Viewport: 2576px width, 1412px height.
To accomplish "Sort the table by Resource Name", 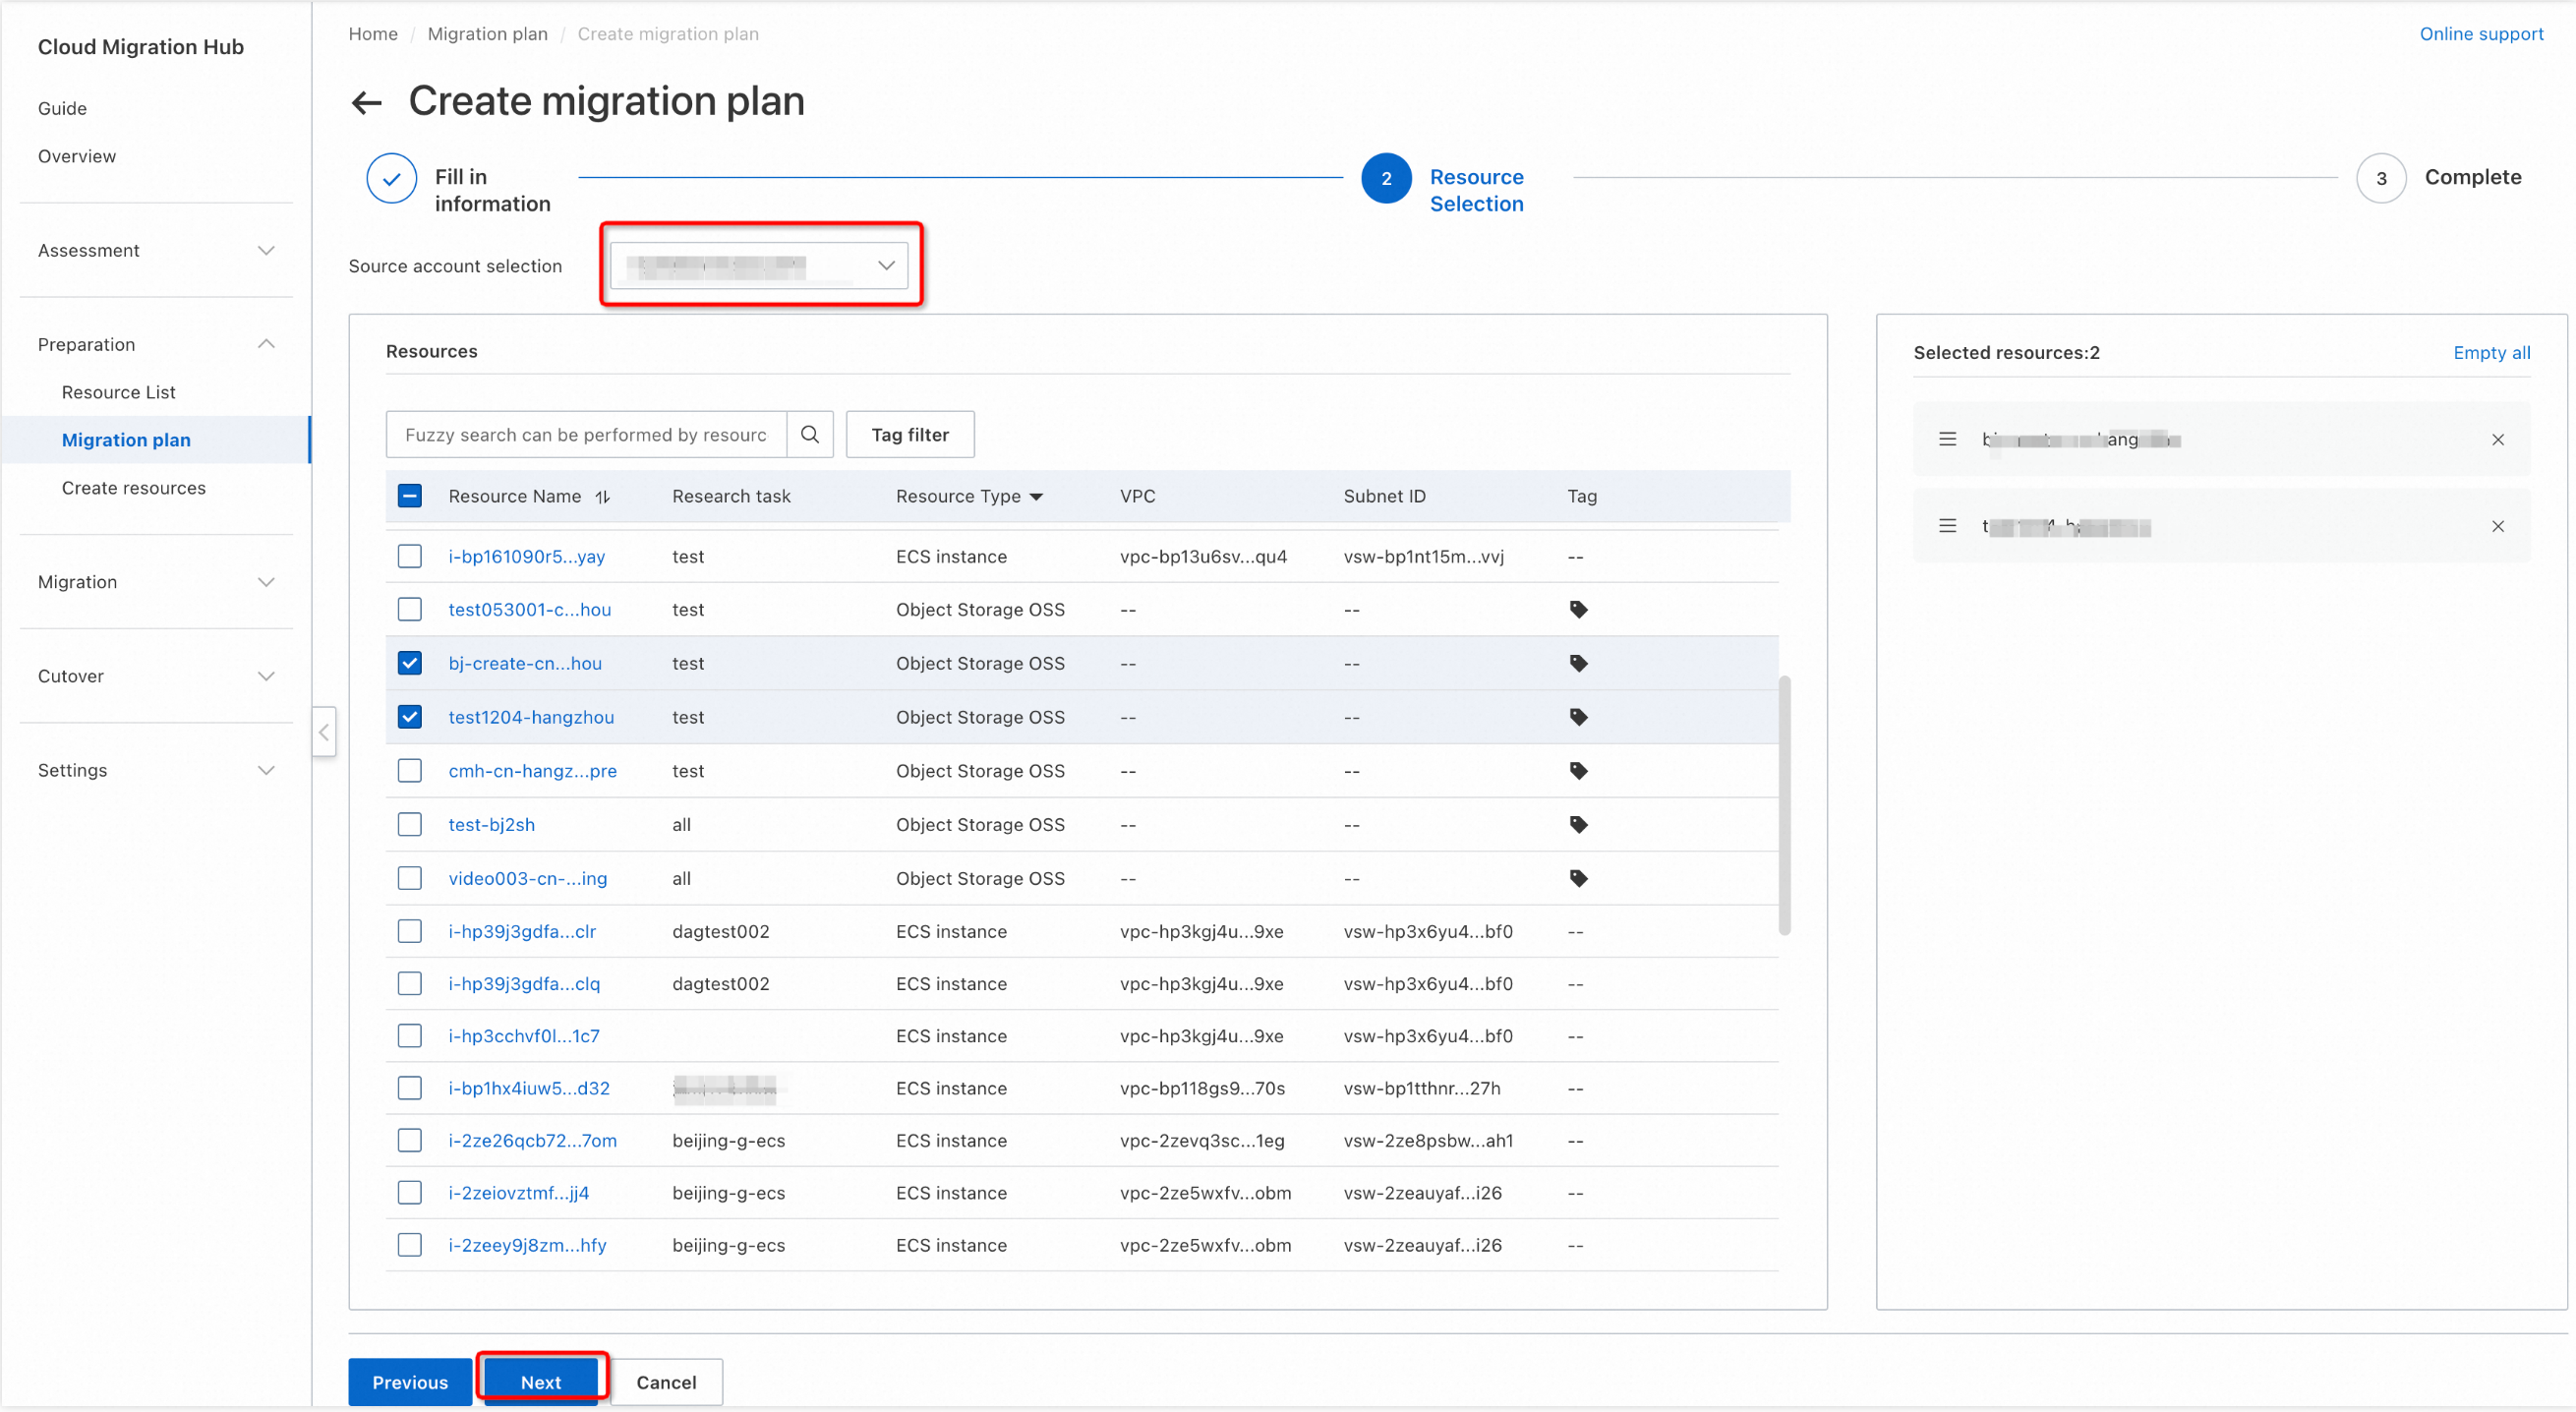I will [602, 496].
